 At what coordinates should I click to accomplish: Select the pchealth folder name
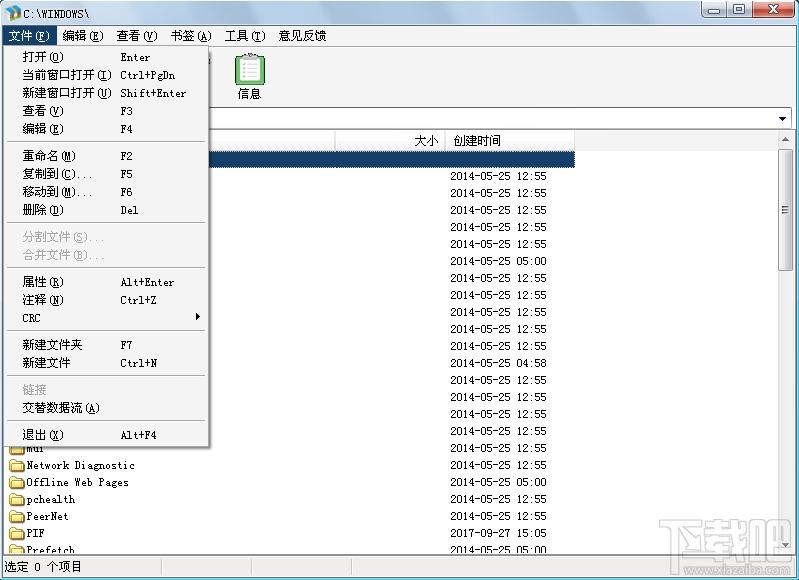coord(50,499)
